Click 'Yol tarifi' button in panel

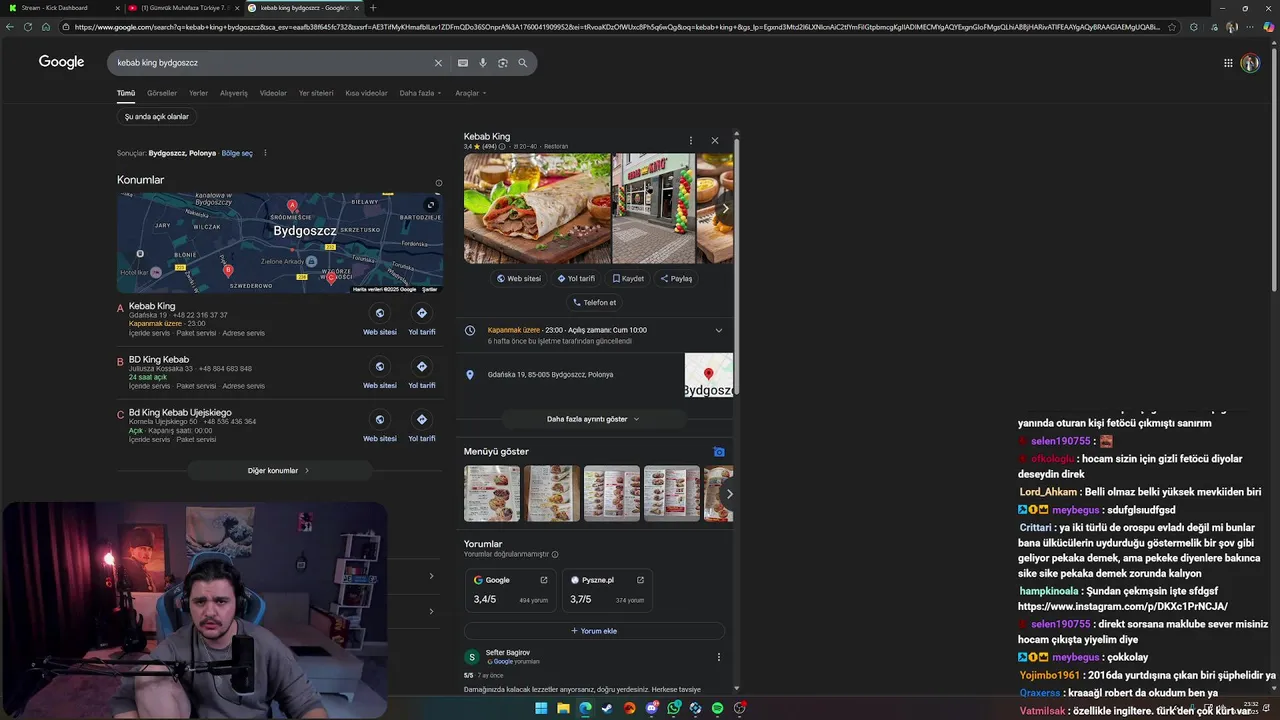coord(576,279)
